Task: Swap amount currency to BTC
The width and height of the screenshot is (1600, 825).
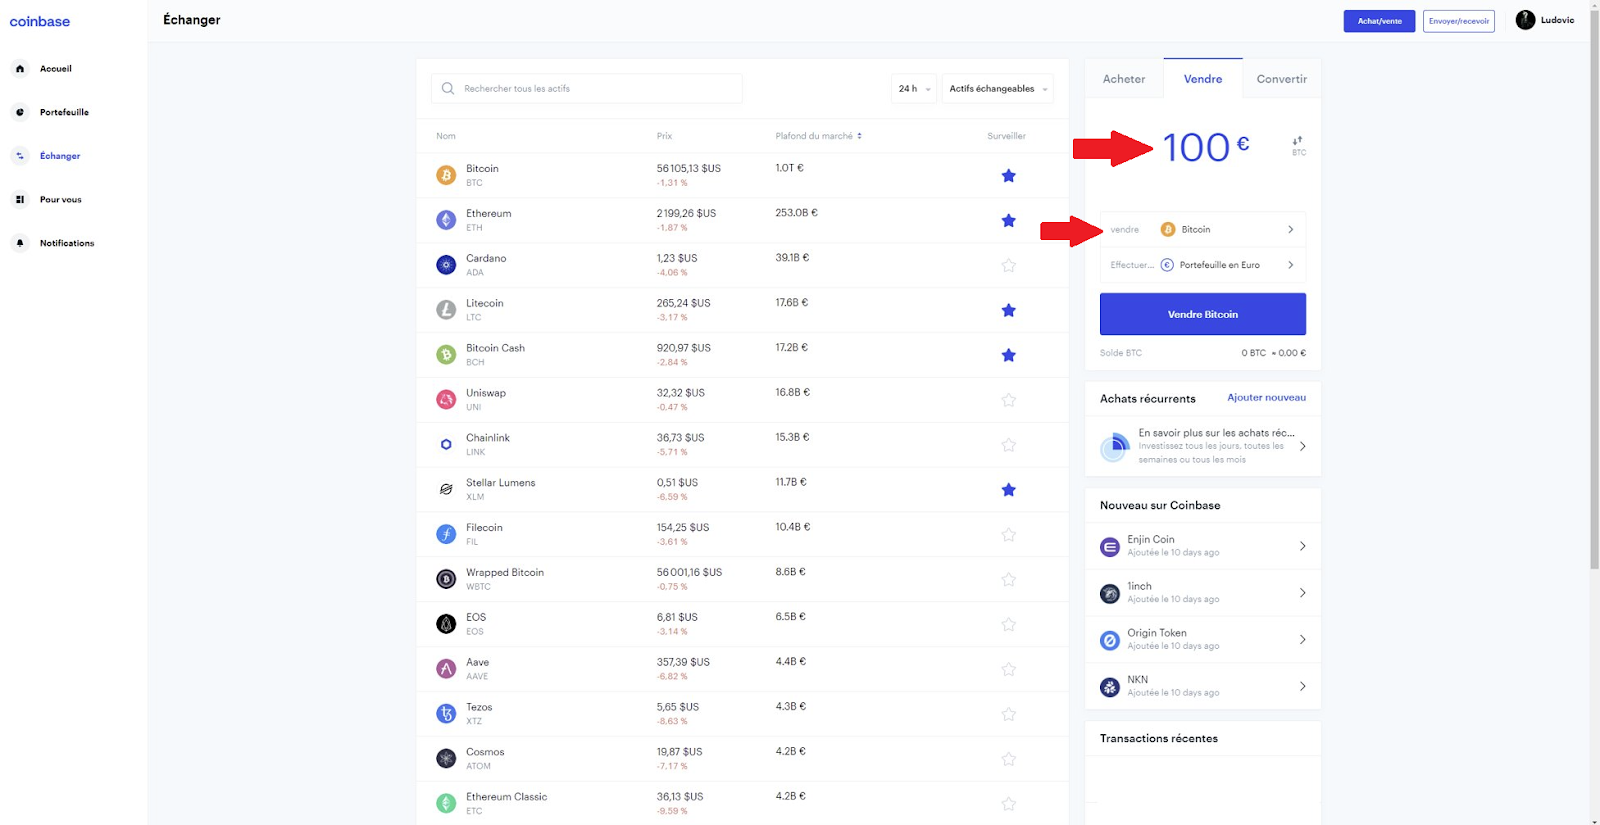Action: click(x=1298, y=146)
